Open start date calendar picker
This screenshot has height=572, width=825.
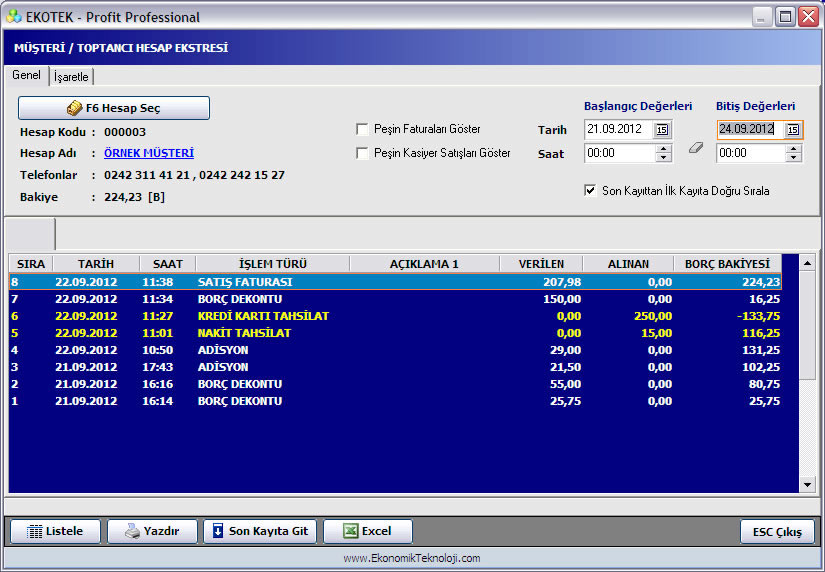662,129
